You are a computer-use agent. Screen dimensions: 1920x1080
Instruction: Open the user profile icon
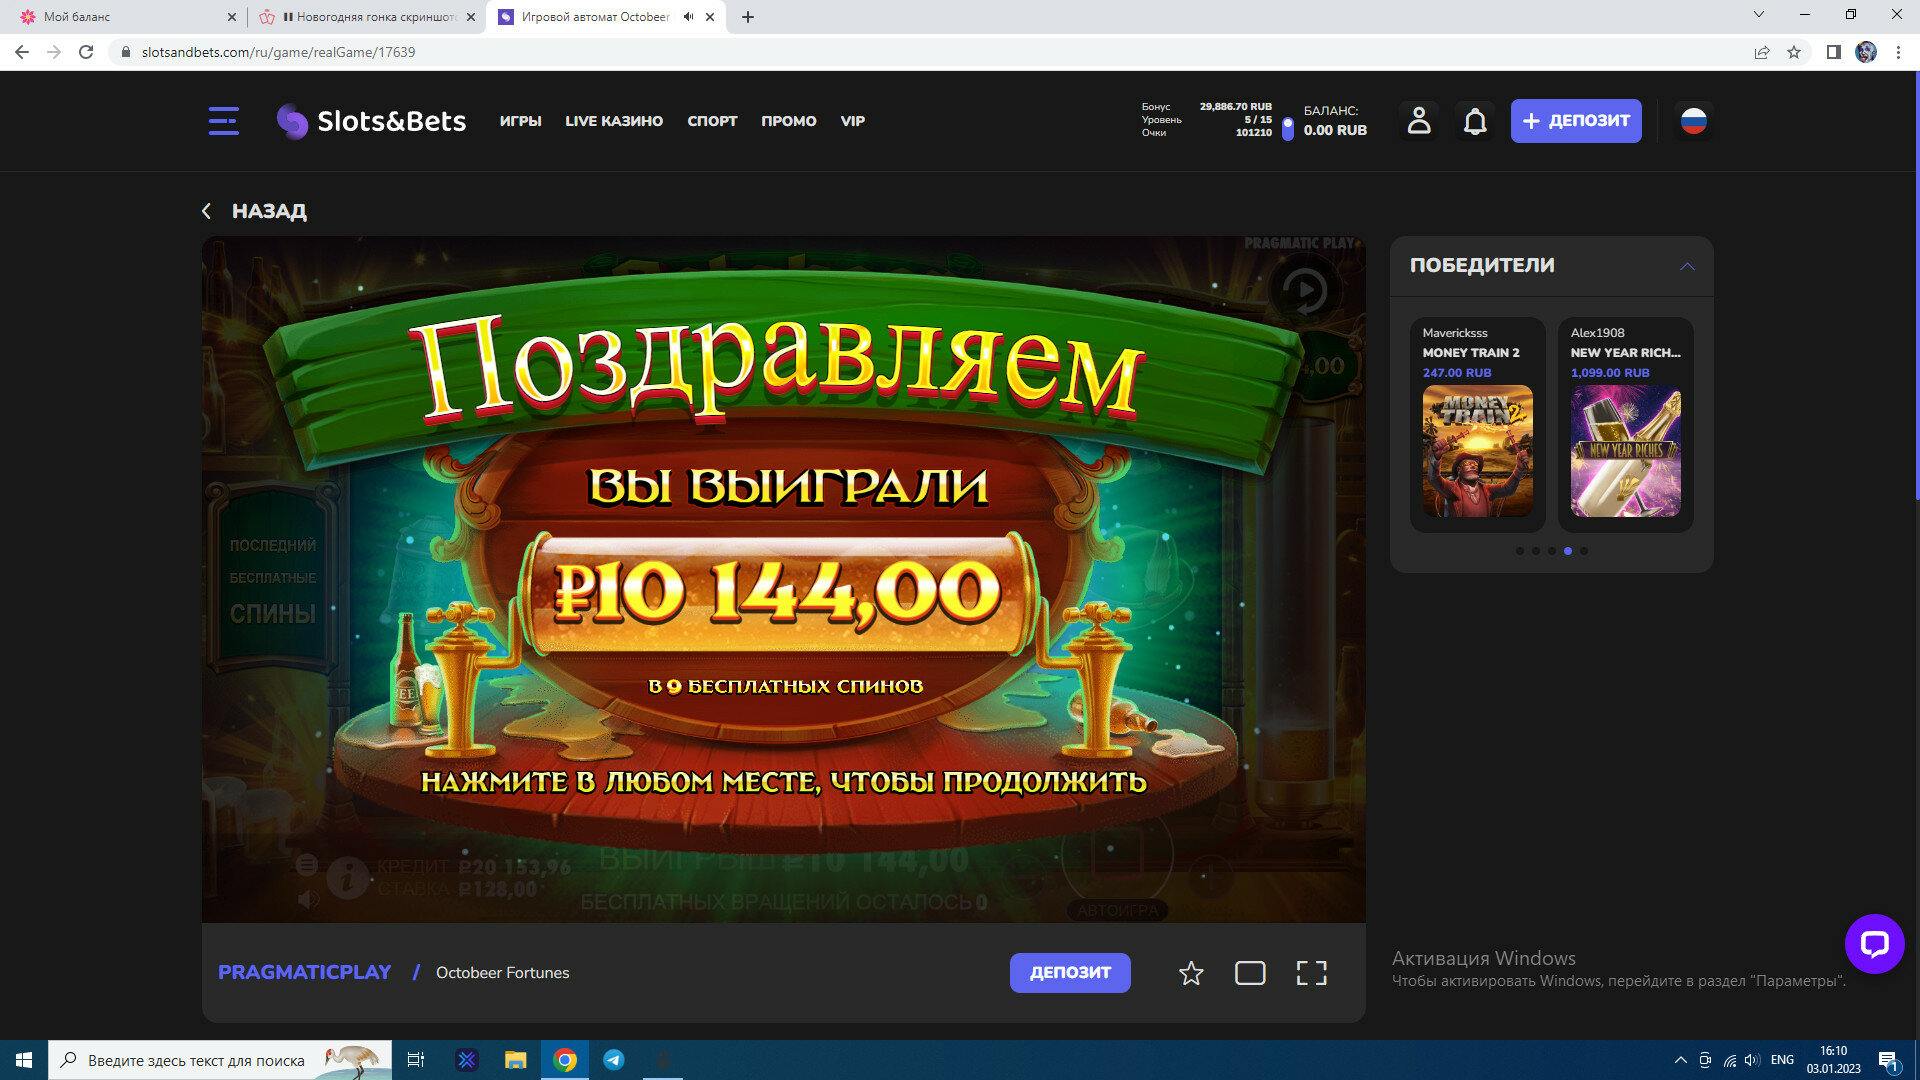coord(1418,121)
